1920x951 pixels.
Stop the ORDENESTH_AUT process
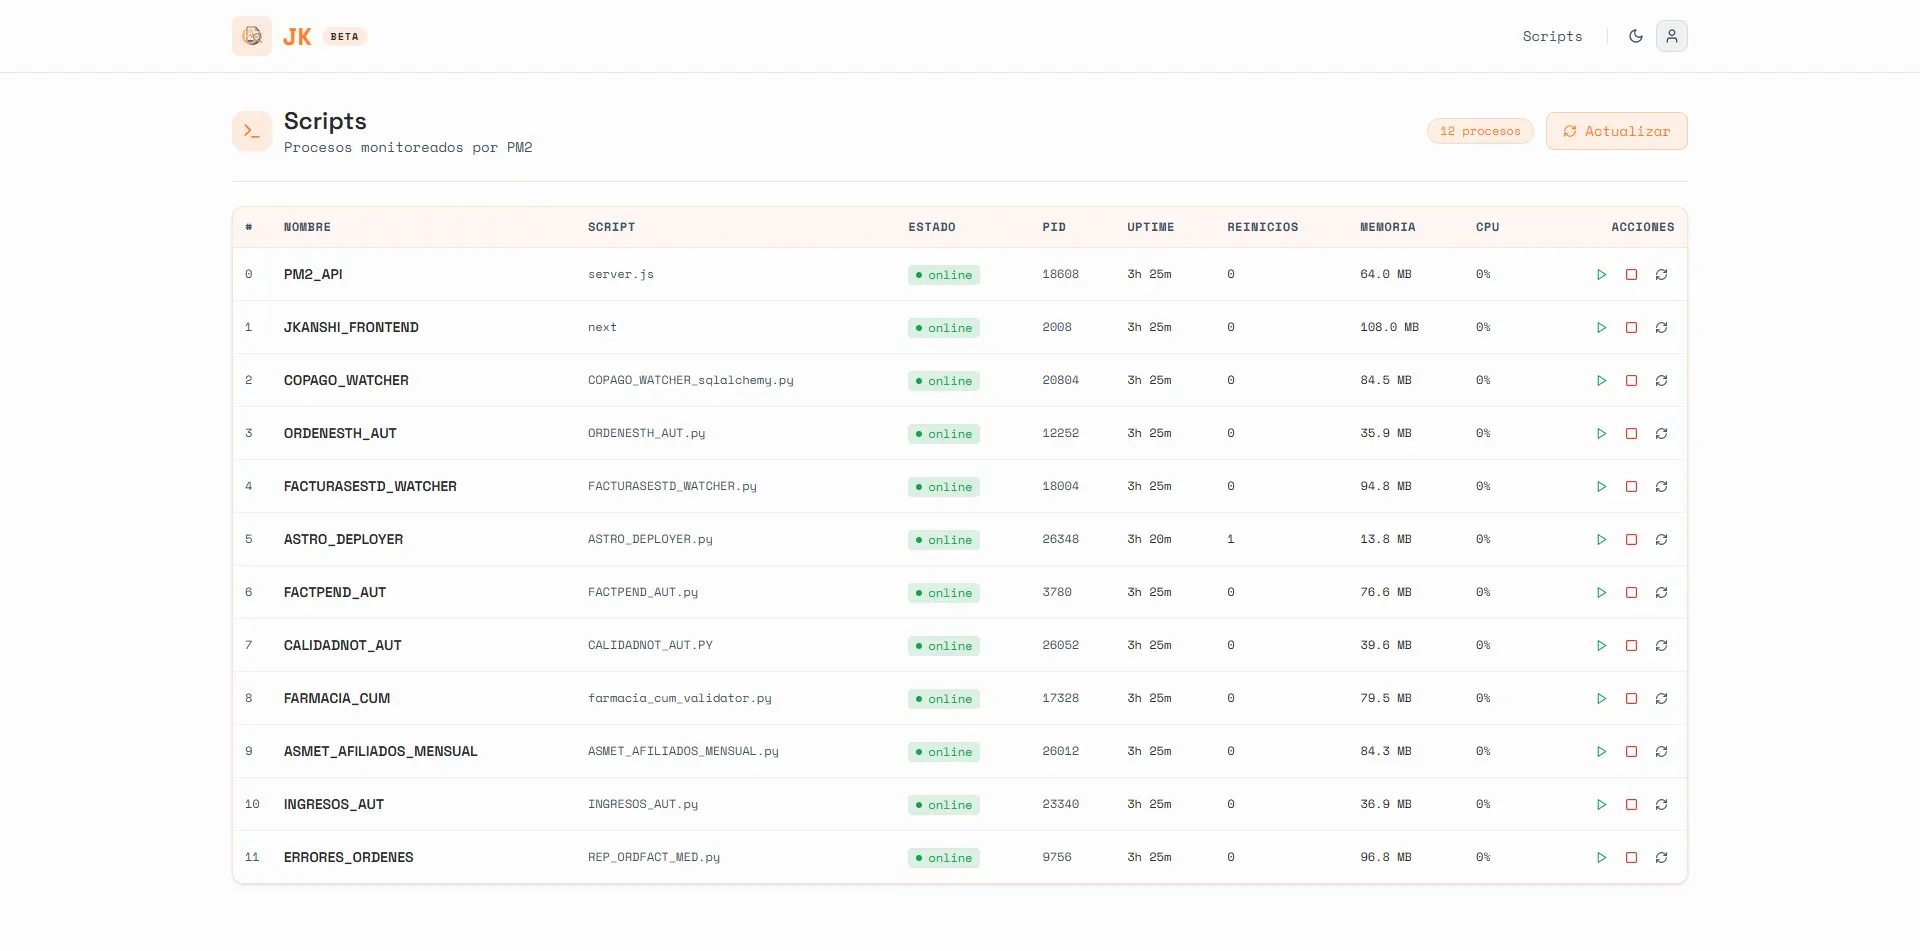pyautogui.click(x=1631, y=433)
